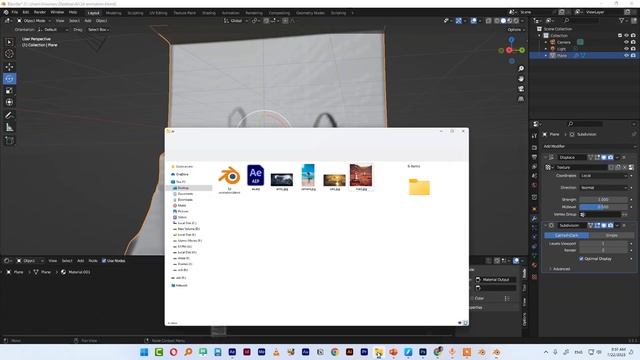Open the Object Mode dropdown

(x=33, y=20)
